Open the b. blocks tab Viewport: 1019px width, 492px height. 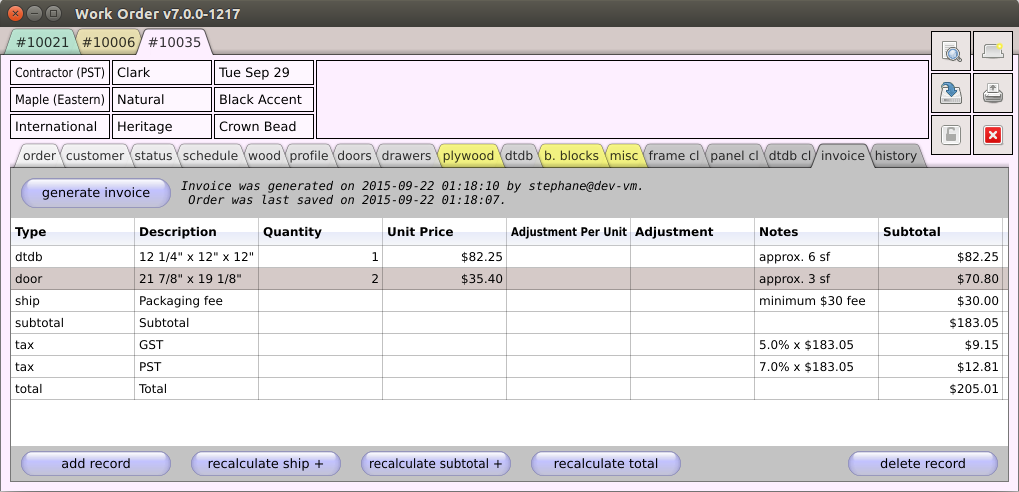point(571,155)
